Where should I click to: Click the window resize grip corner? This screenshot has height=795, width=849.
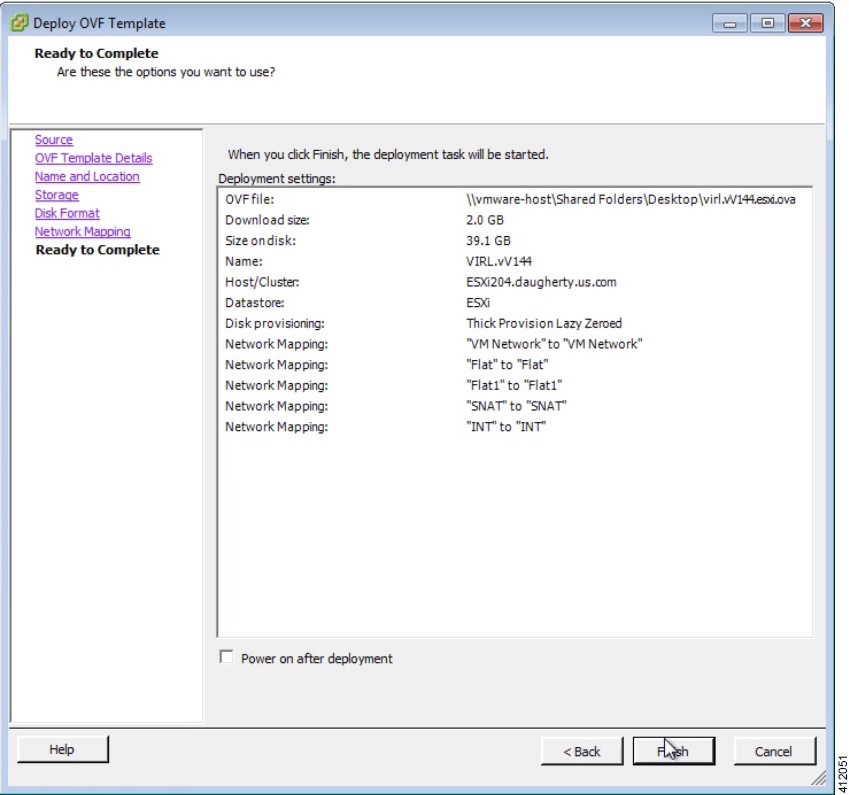click(x=819, y=778)
